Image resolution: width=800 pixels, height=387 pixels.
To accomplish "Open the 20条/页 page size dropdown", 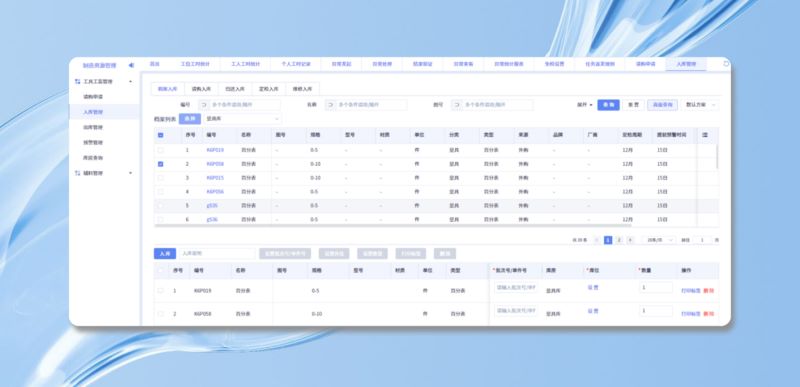I will [658, 240].
